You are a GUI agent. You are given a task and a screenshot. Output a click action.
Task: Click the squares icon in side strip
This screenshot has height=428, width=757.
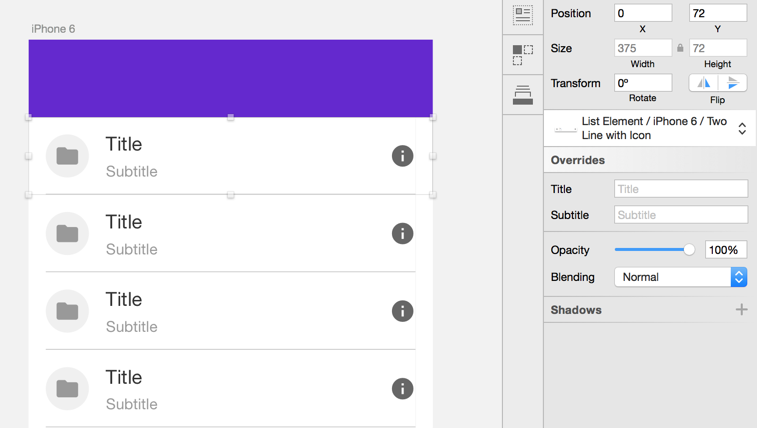522,55
